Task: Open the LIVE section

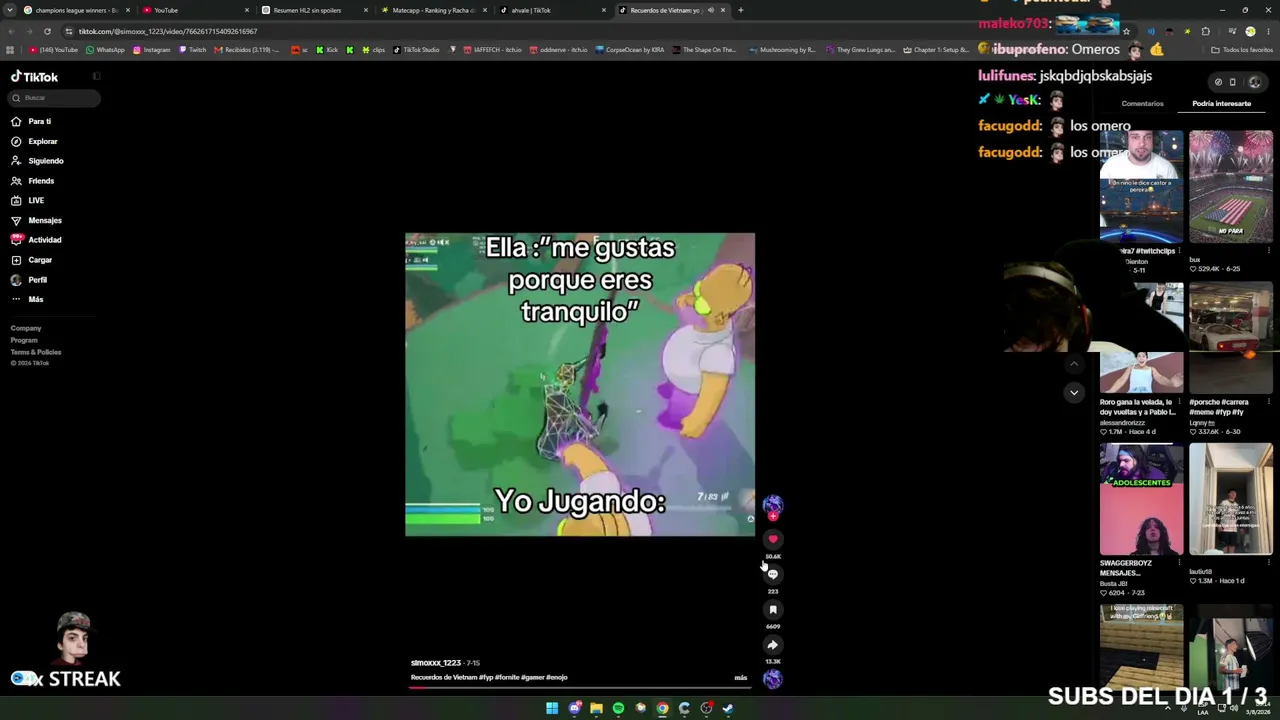Action: [x=36, y=200]
